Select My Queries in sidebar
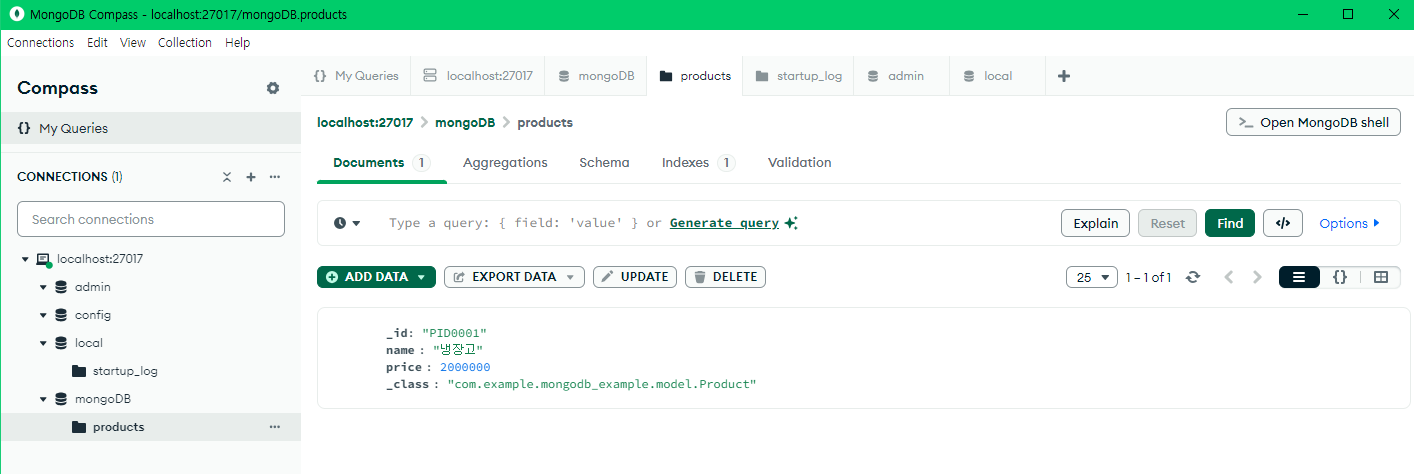 [150, 128]
